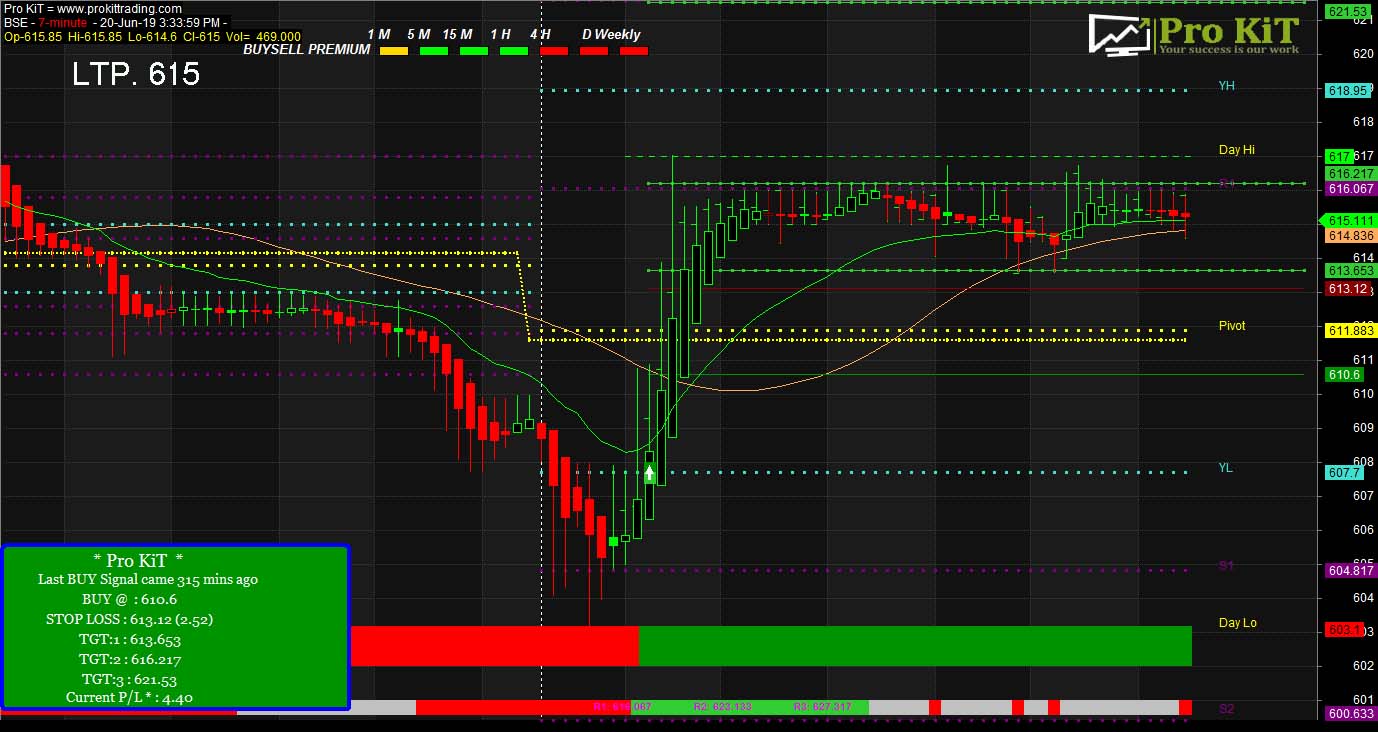Select the D Weekly timeframe label

611,34
